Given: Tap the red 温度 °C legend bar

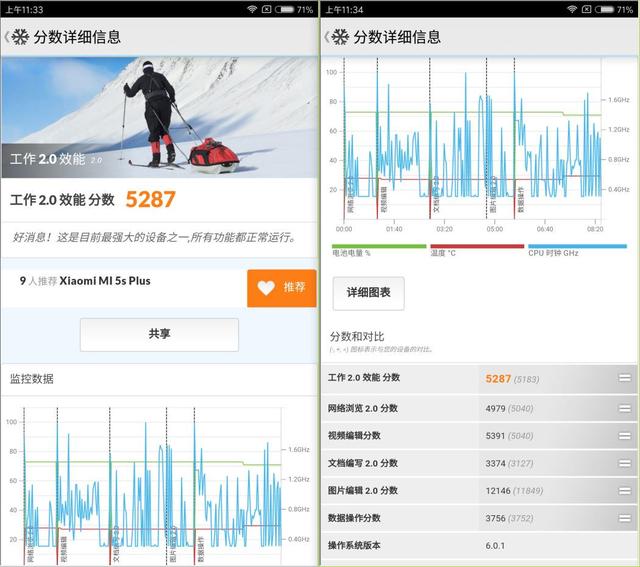Looking at the screenshot, I should pyautogui.click(x=477, y=246).
